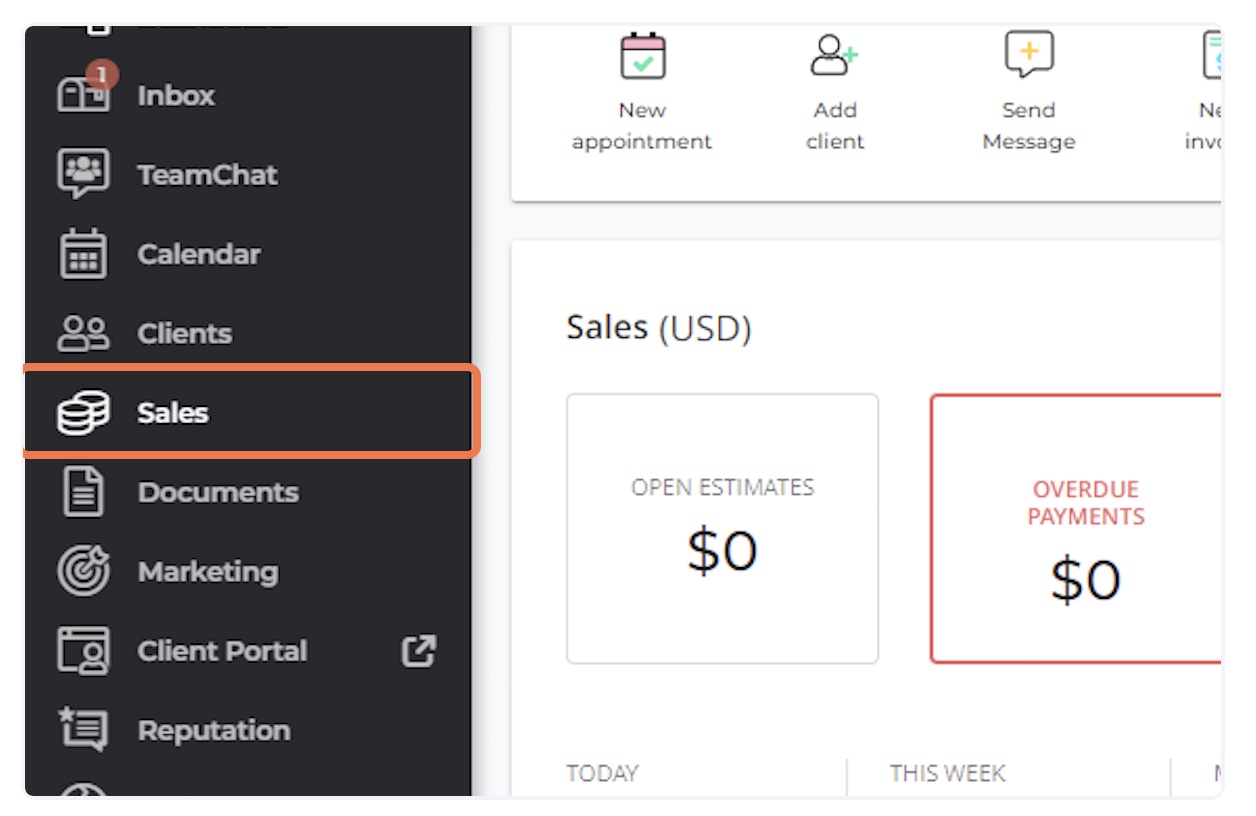Click the New appointment calendar icon
Screen dimensions: 1256x816
coord(642,55)
